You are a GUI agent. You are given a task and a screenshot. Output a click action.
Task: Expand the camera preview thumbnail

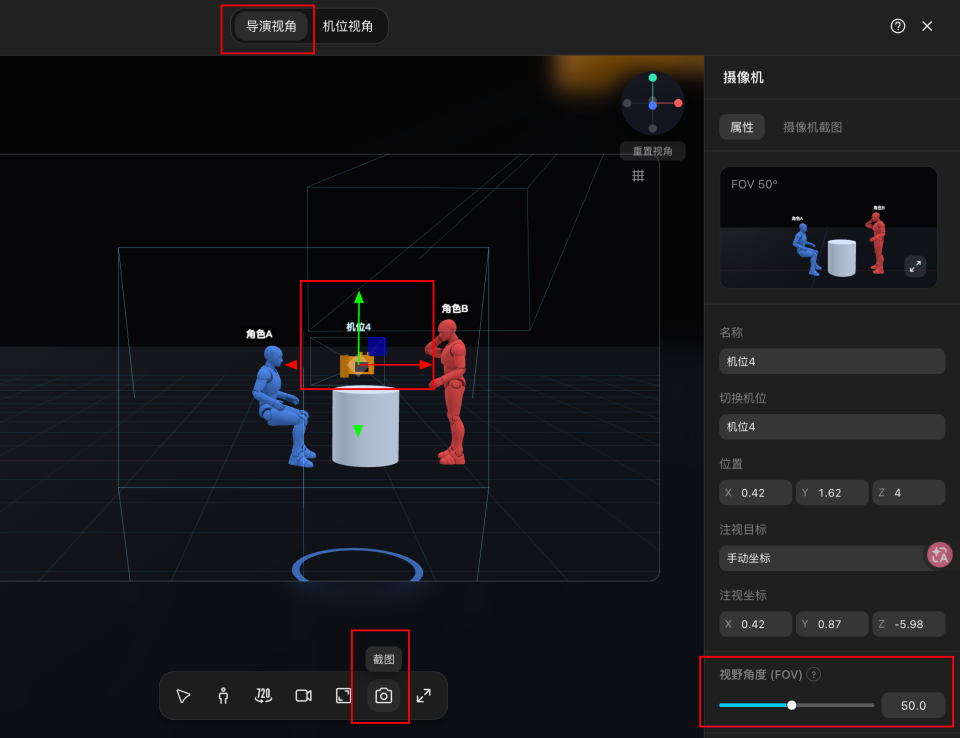pos(915,266)
